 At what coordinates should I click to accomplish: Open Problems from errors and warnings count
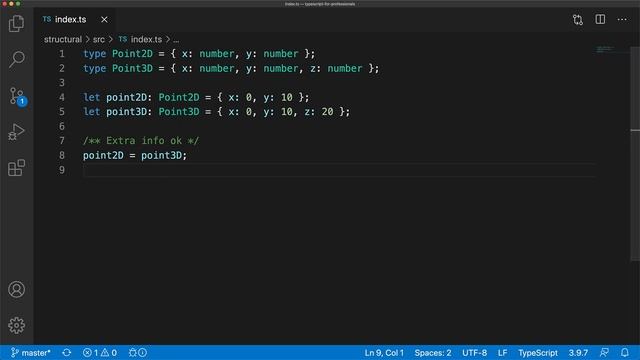pos(100,353)
